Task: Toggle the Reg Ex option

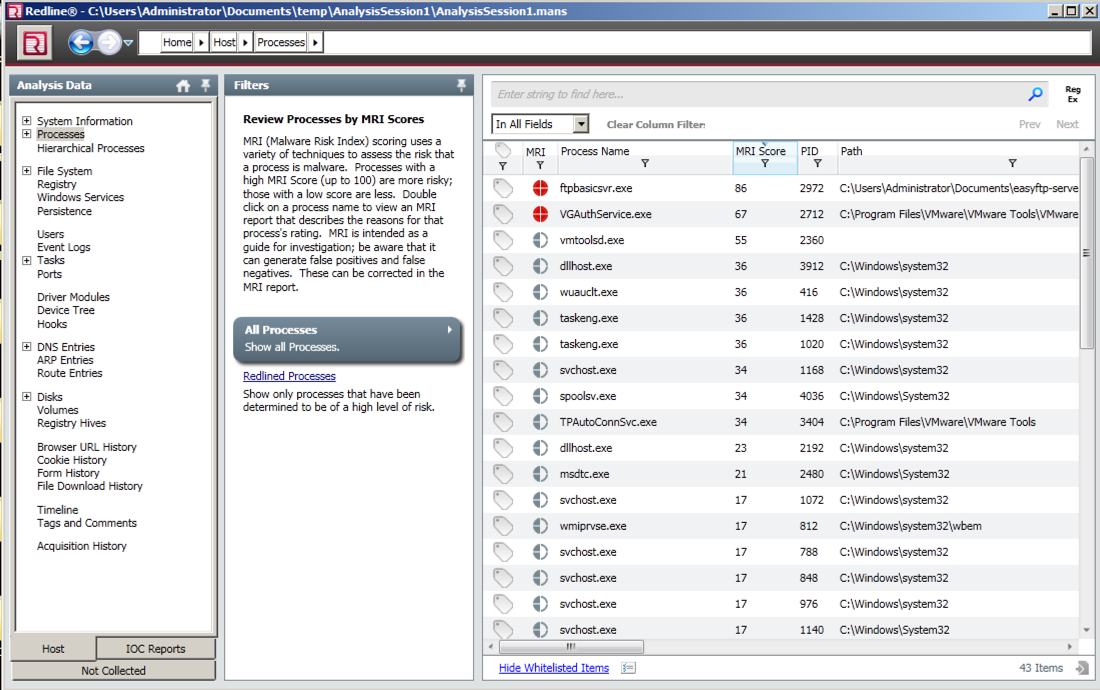Action: click(1073, 94)
